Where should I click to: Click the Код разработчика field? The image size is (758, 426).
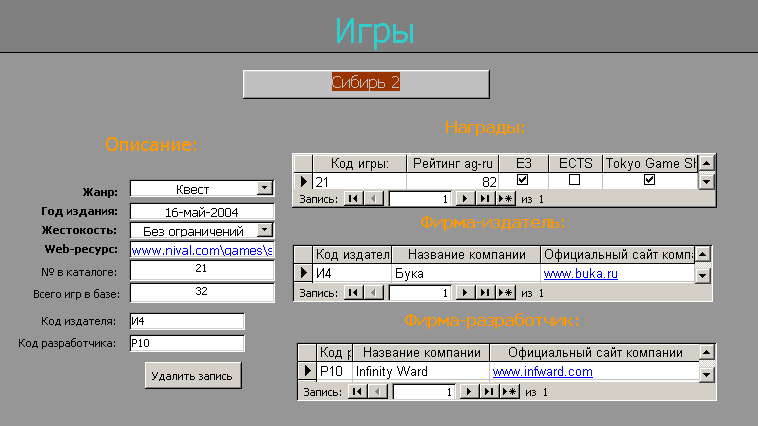[187, 343]
